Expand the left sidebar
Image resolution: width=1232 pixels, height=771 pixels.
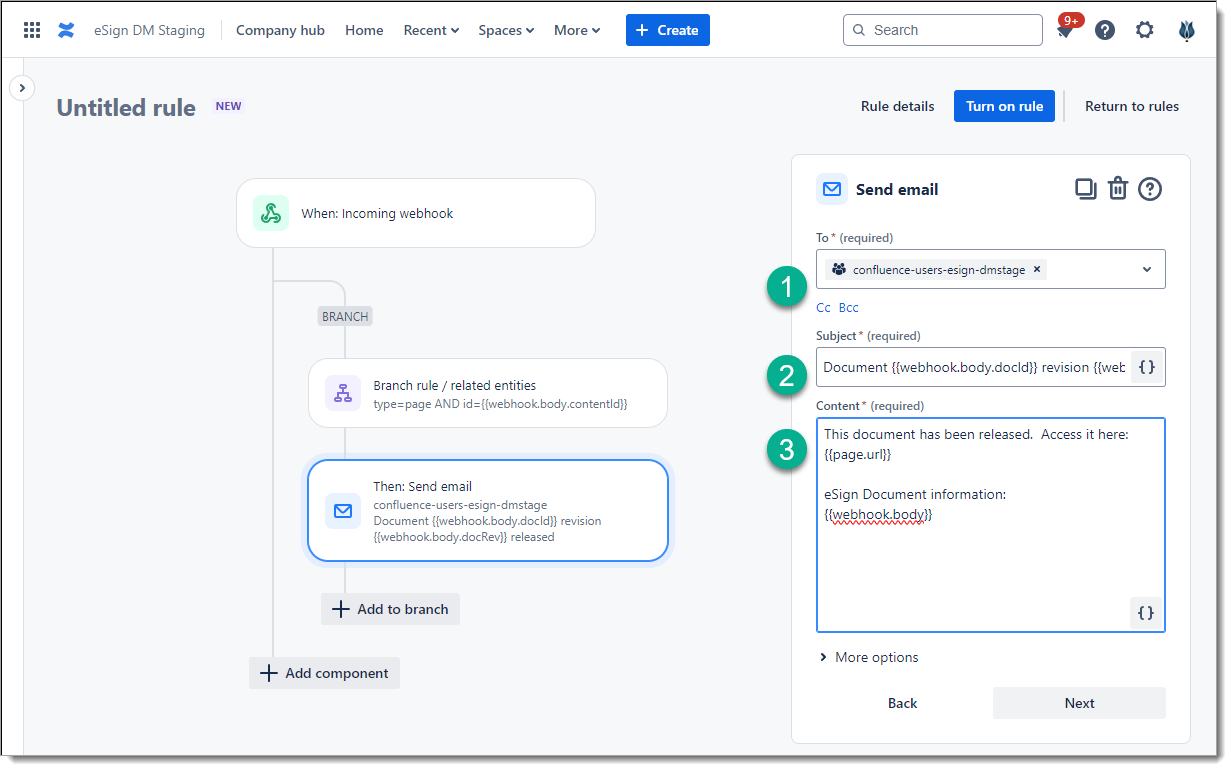click(x=22, y=88)
